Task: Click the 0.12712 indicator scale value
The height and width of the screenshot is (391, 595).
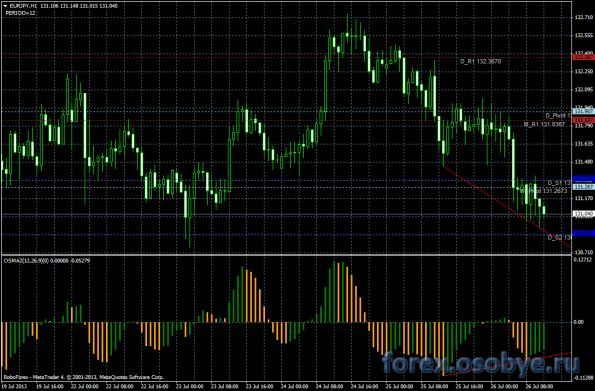Action: pos(582,260)
